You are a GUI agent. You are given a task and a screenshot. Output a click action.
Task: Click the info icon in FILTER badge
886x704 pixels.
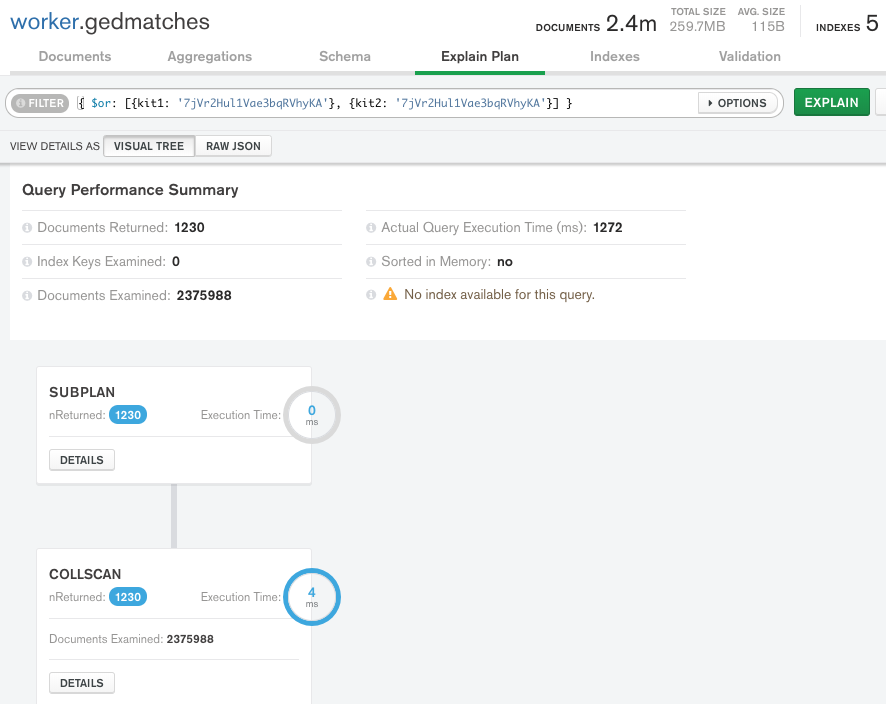pos(21,103)
